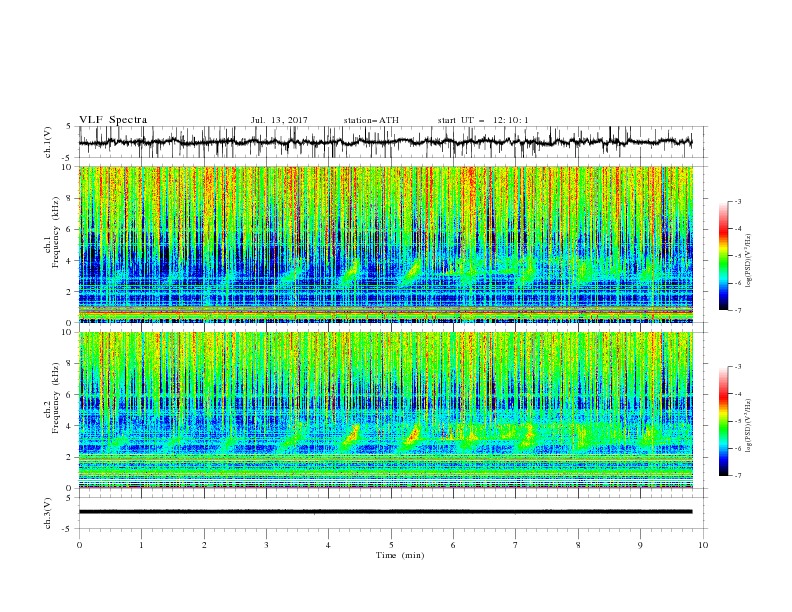
Task: Click tick label '9' on the Time axis
Action: (x=640, y=545)
